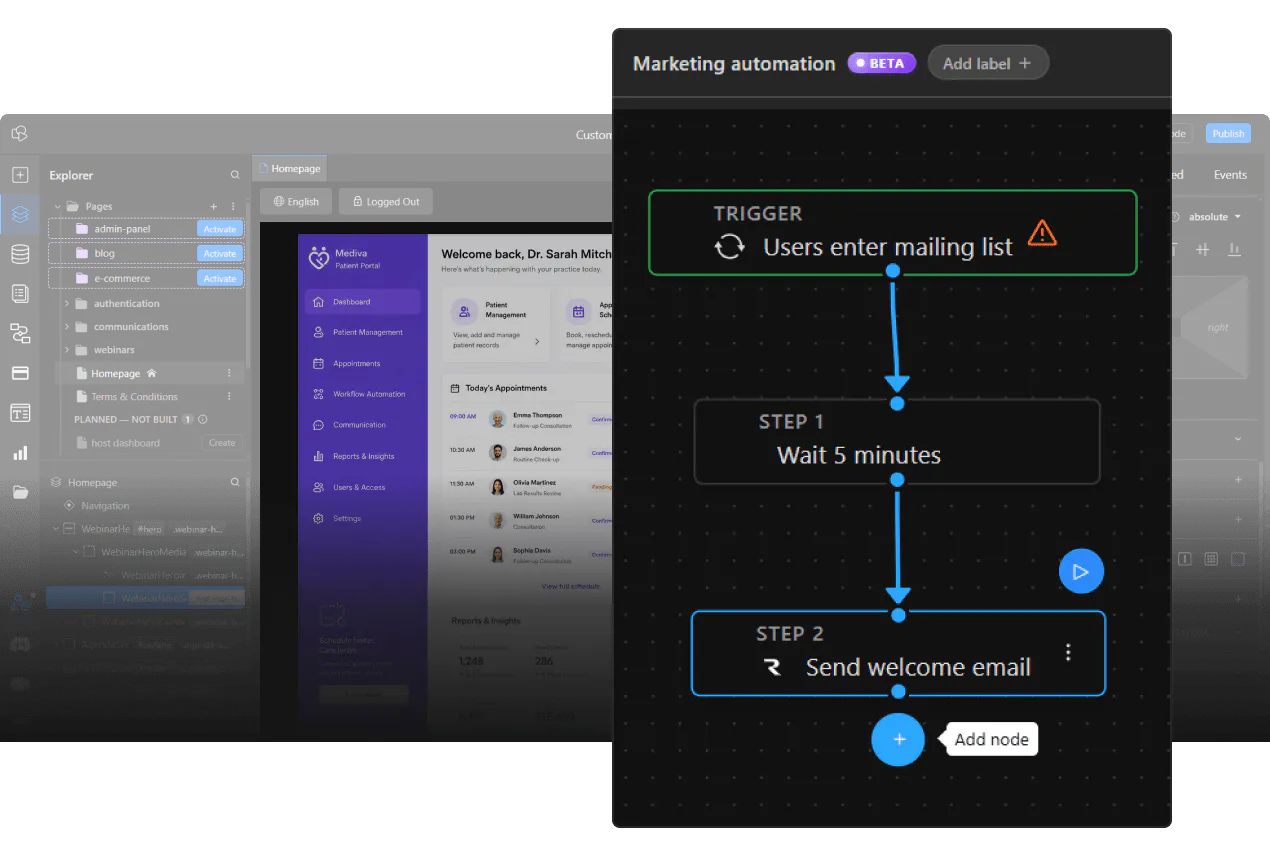Collapse the WebinarHeroMedia layer

75,552
